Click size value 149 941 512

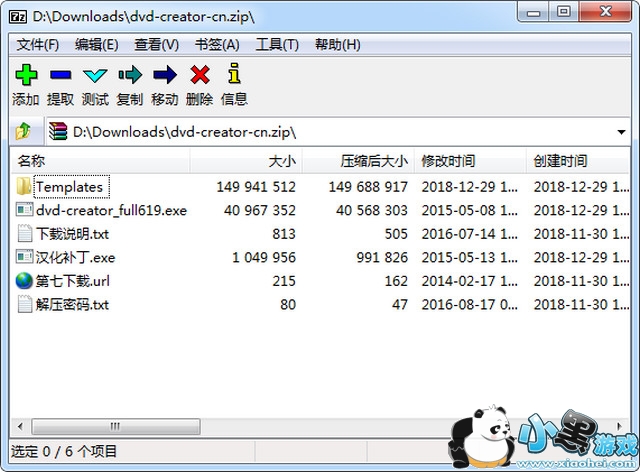tap(256, 187)
